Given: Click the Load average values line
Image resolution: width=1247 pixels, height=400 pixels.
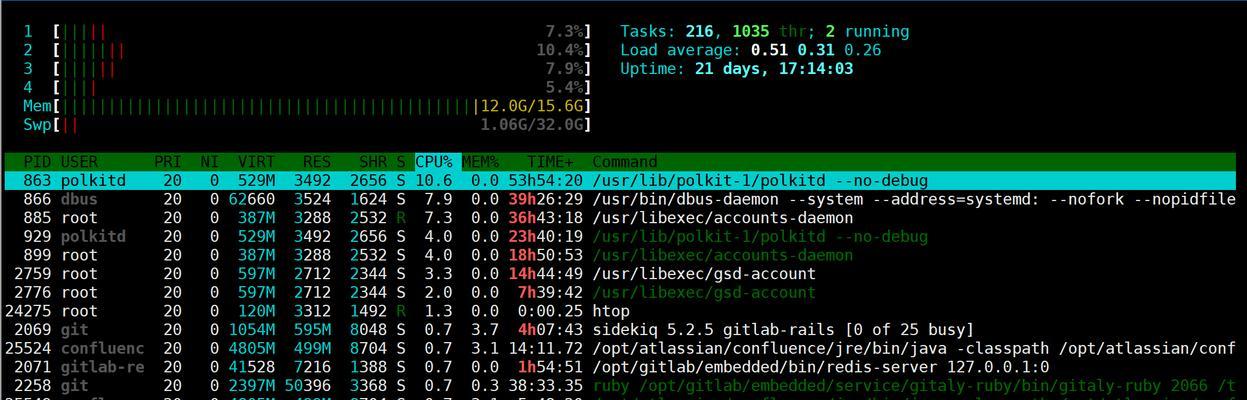Looking at the screenshot, I should pyautogui.click(x=750, y=50).
